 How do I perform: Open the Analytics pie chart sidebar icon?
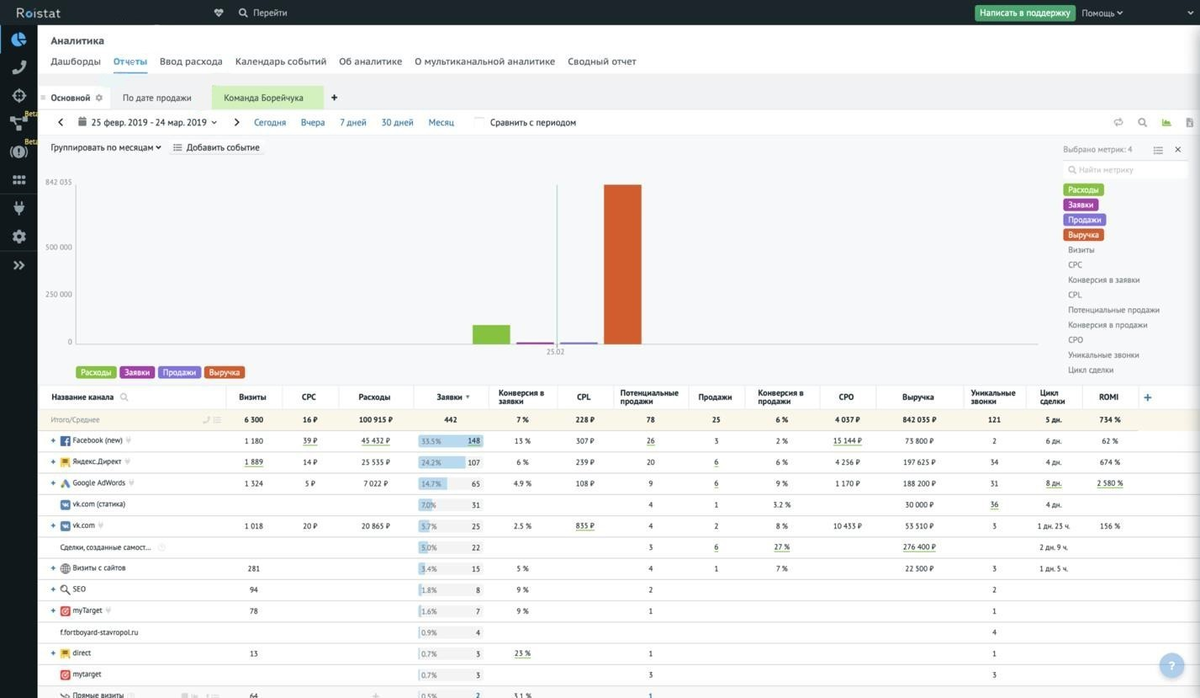(18, 40)
